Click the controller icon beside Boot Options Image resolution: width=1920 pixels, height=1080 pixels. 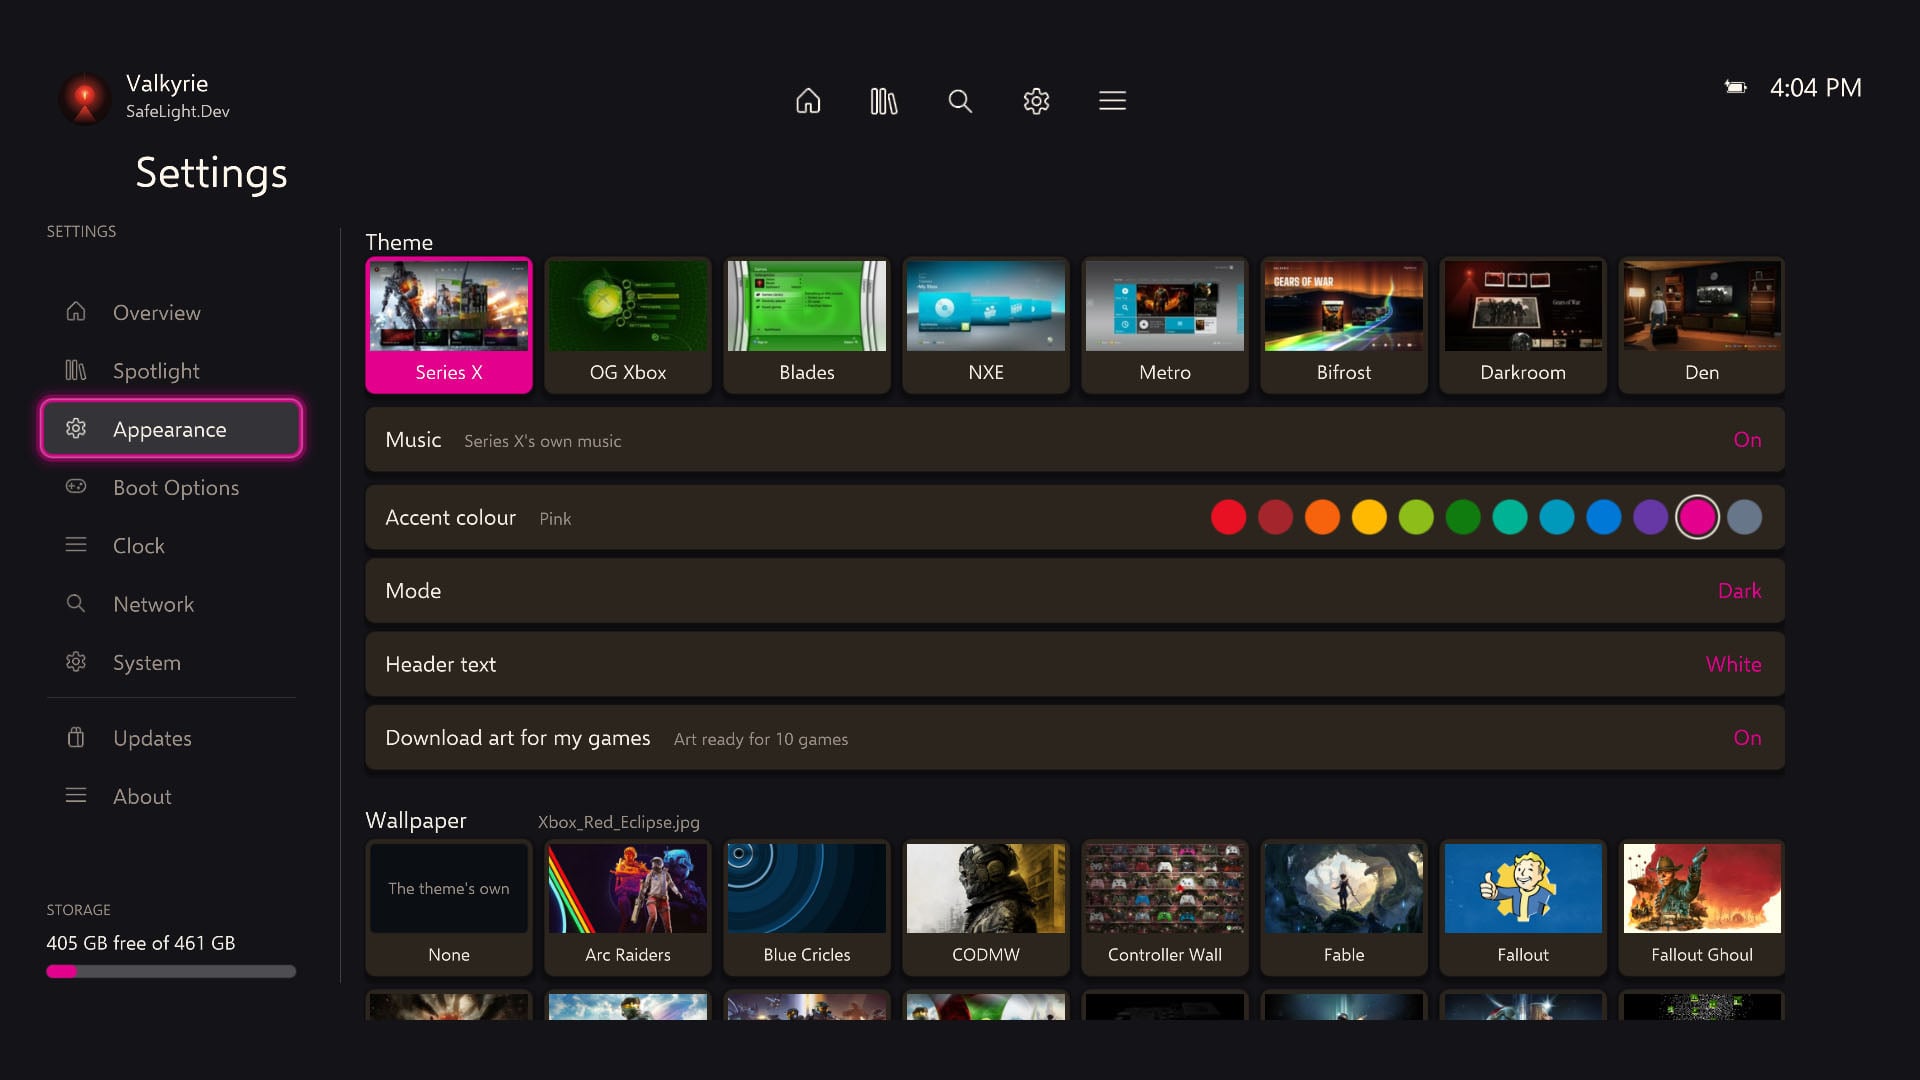coord(76,487)
